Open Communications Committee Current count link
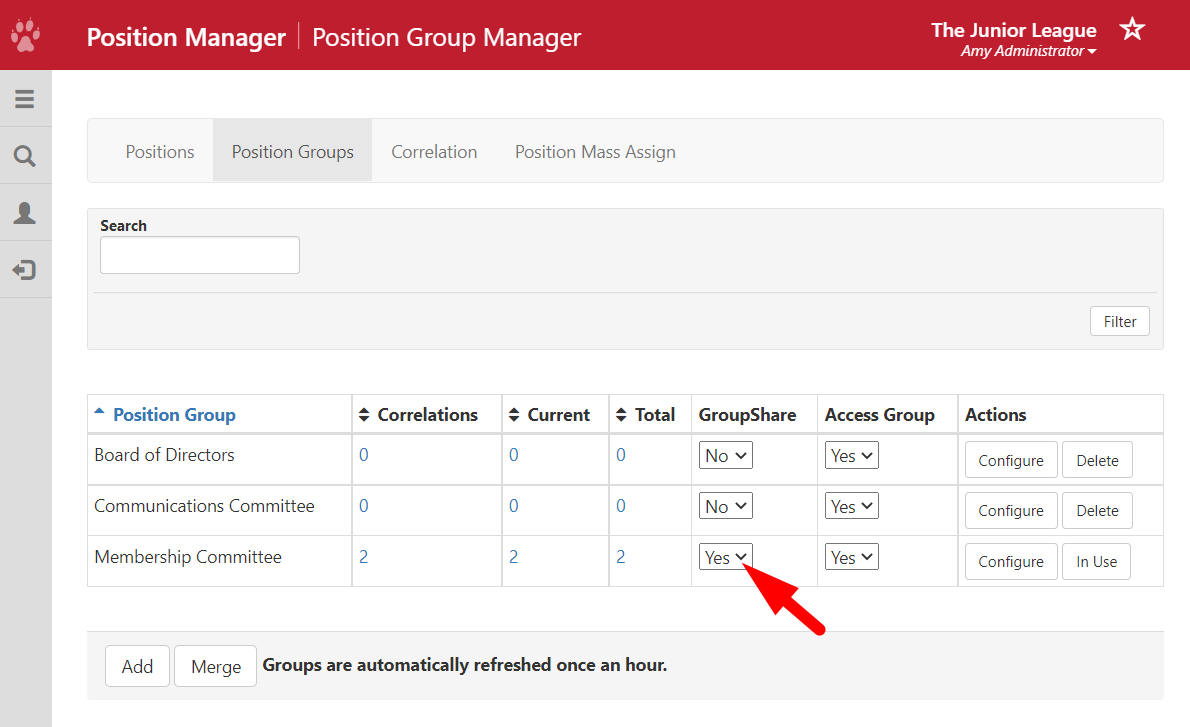The height and width of the screenshot is (727, 1190). point(514,505)
